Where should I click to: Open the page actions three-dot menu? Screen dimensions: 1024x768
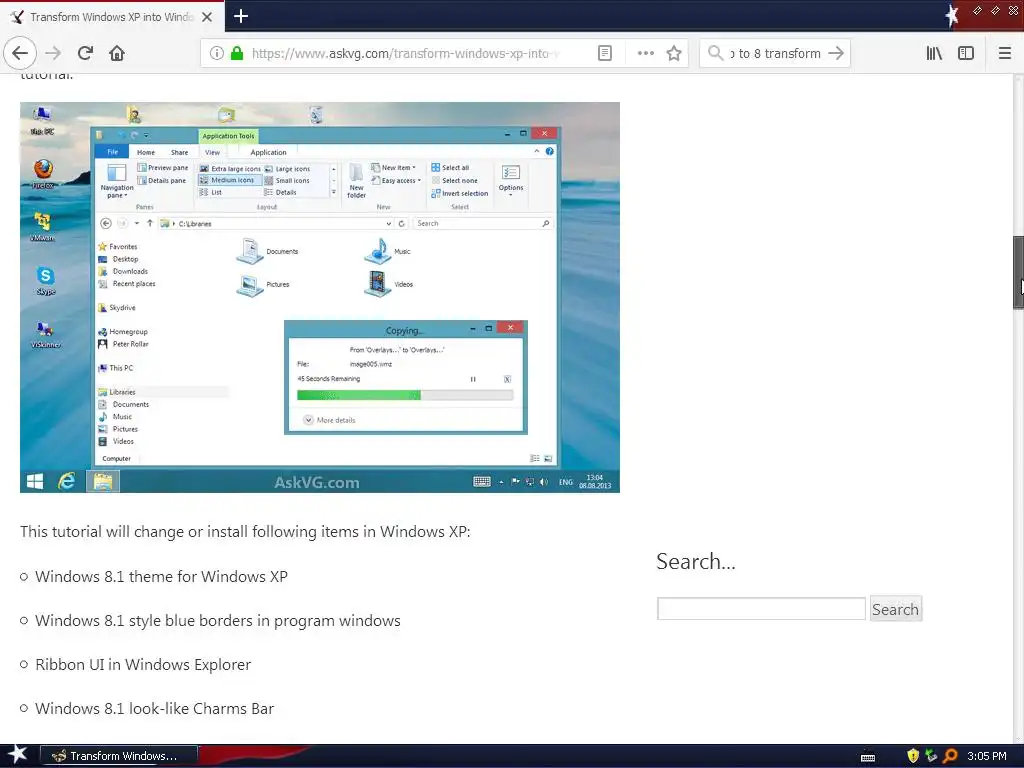click(645, 53)
